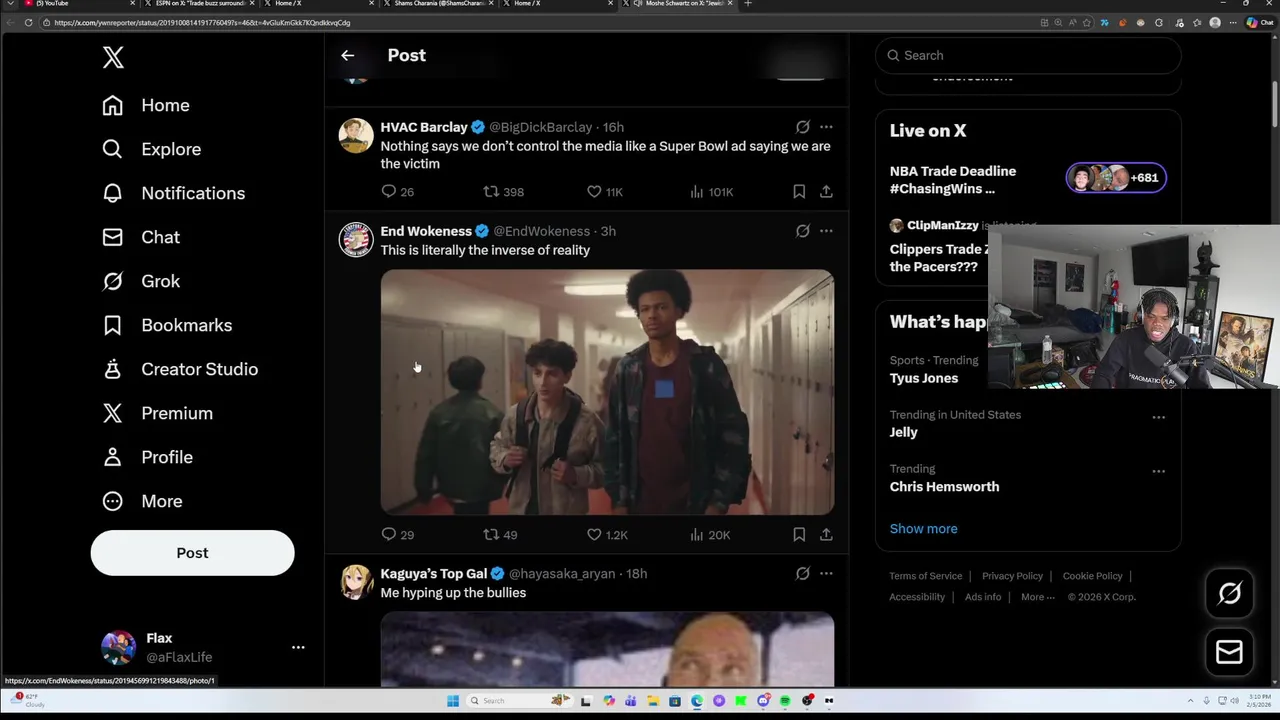1280x720 pixels.
Task: Bookmark HVAC Barclay's post
Action: pos(799,191)
